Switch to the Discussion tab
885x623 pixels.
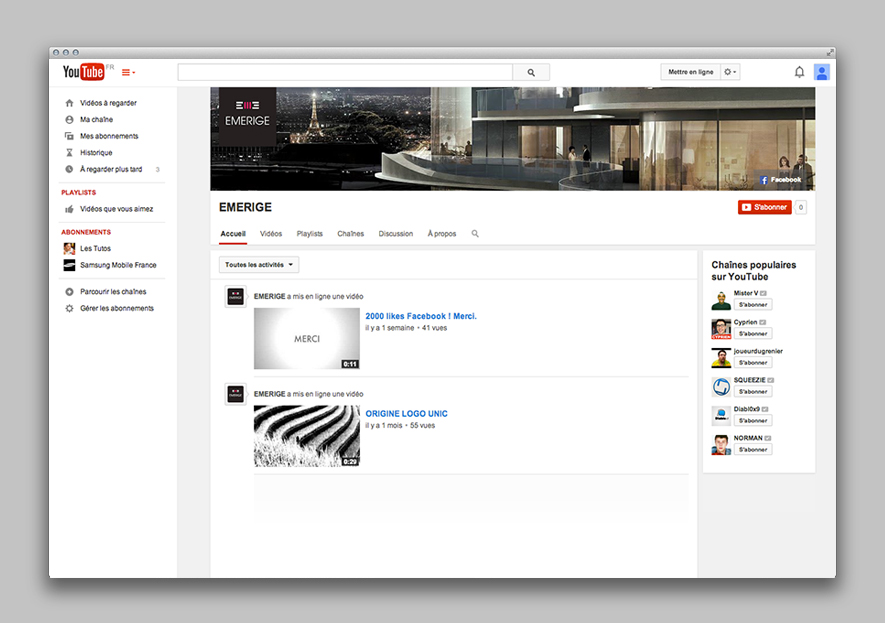coord(396,234)
